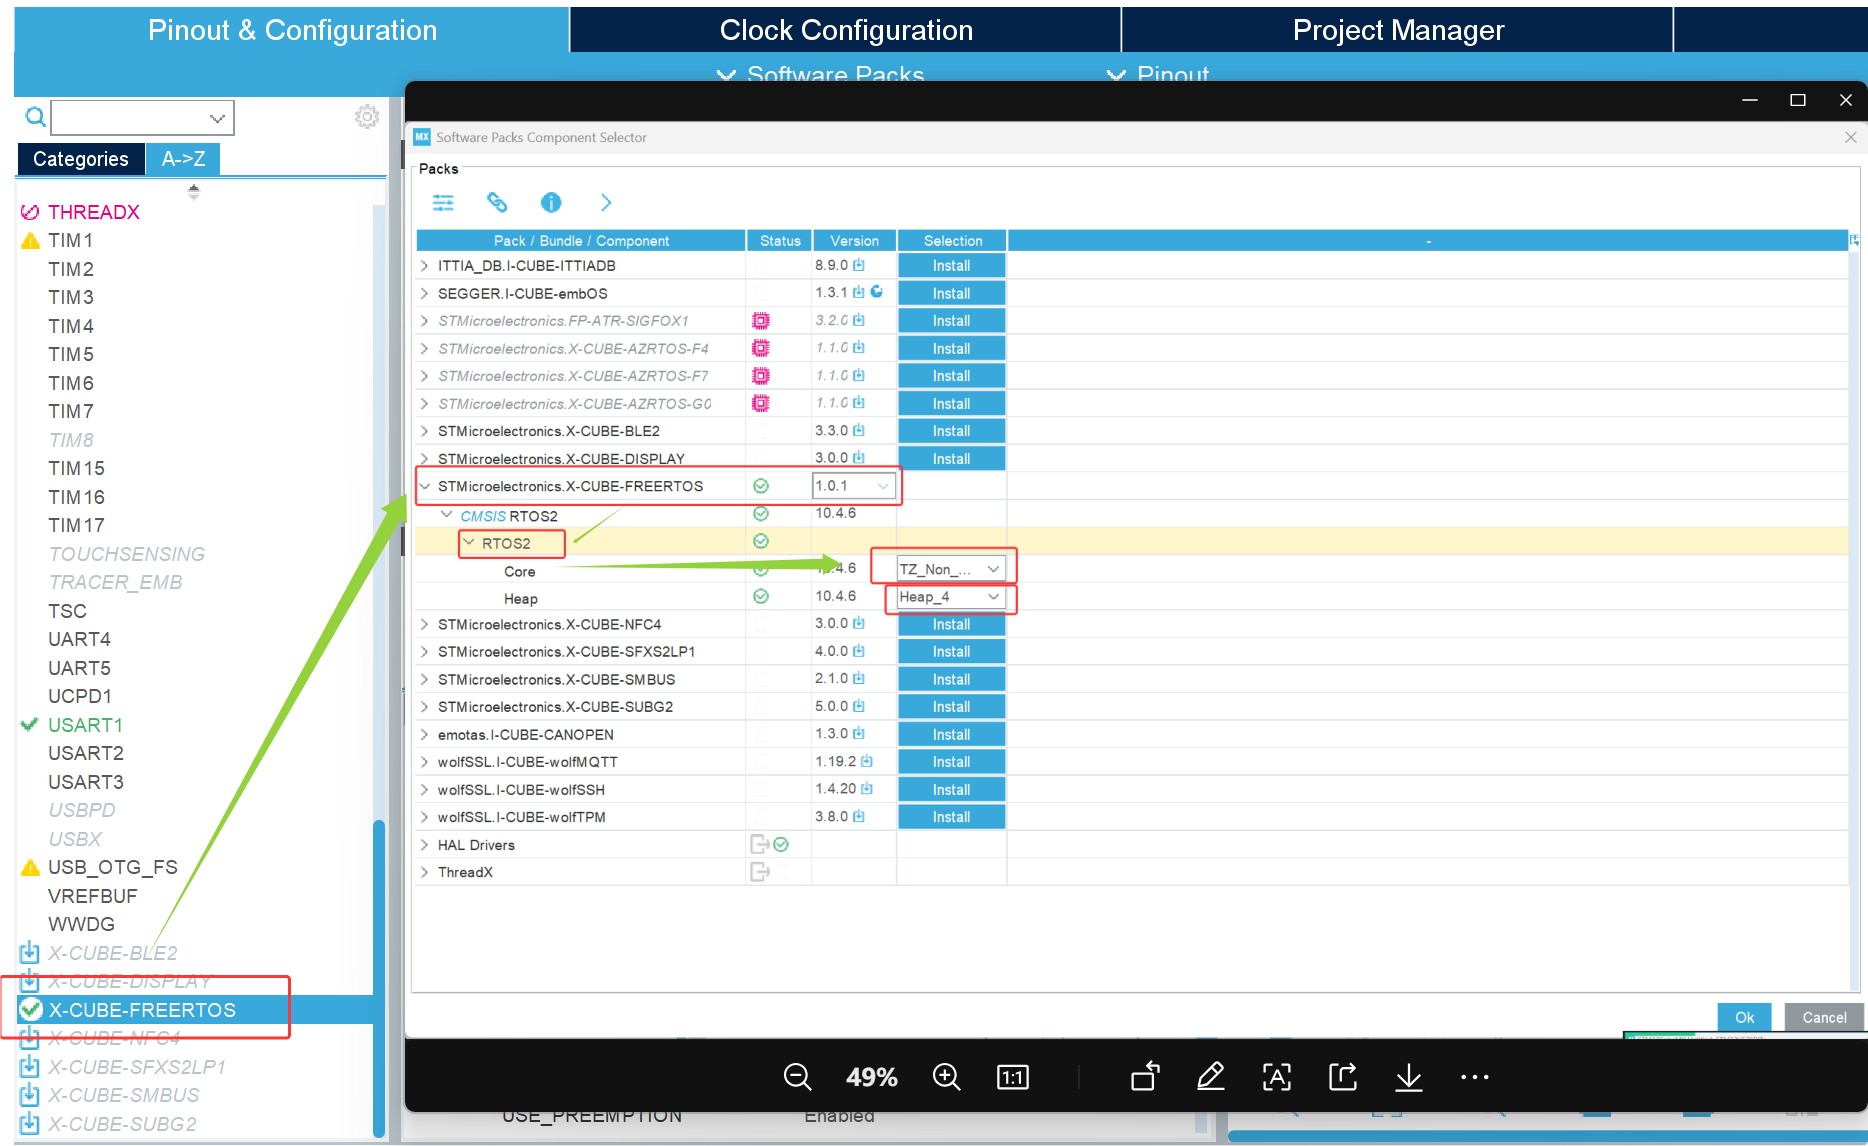Click the text recognition icon in viewer
The height and width of the screenshot is (1146, 1868).
[1277, 1077]
